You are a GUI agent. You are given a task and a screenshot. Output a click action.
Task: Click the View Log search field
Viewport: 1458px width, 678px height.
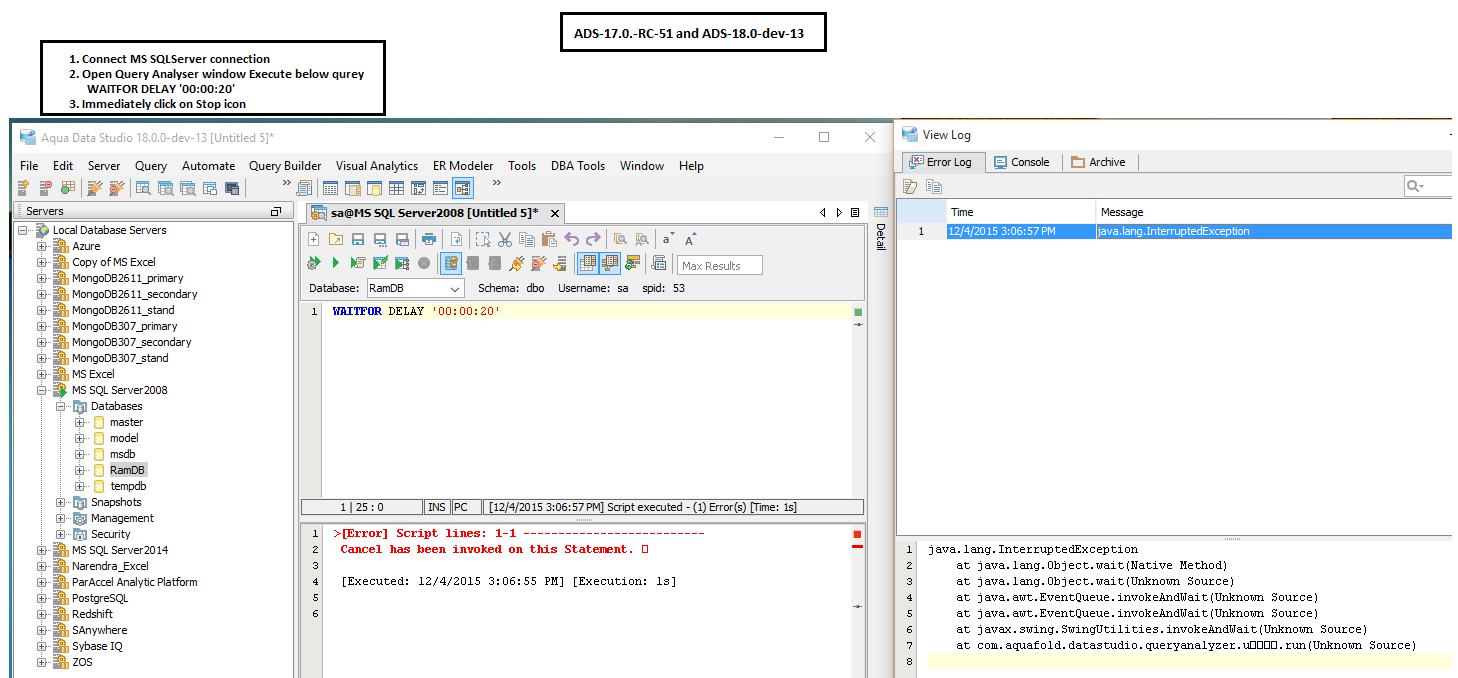(1428, 186)
